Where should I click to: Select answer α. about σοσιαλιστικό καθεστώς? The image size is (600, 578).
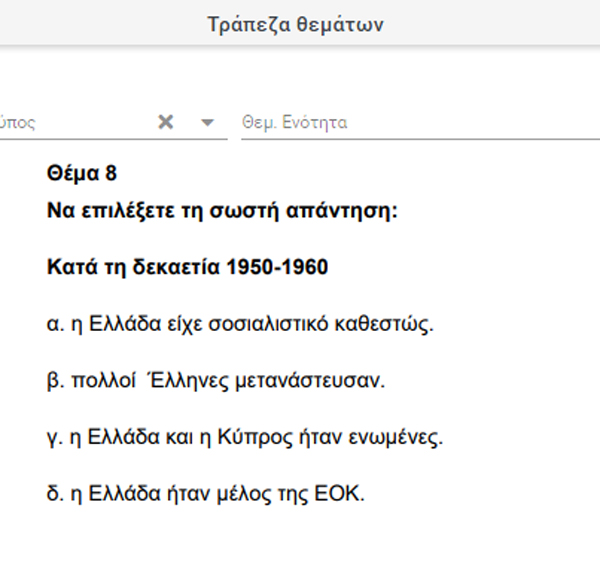pos(240,324)
